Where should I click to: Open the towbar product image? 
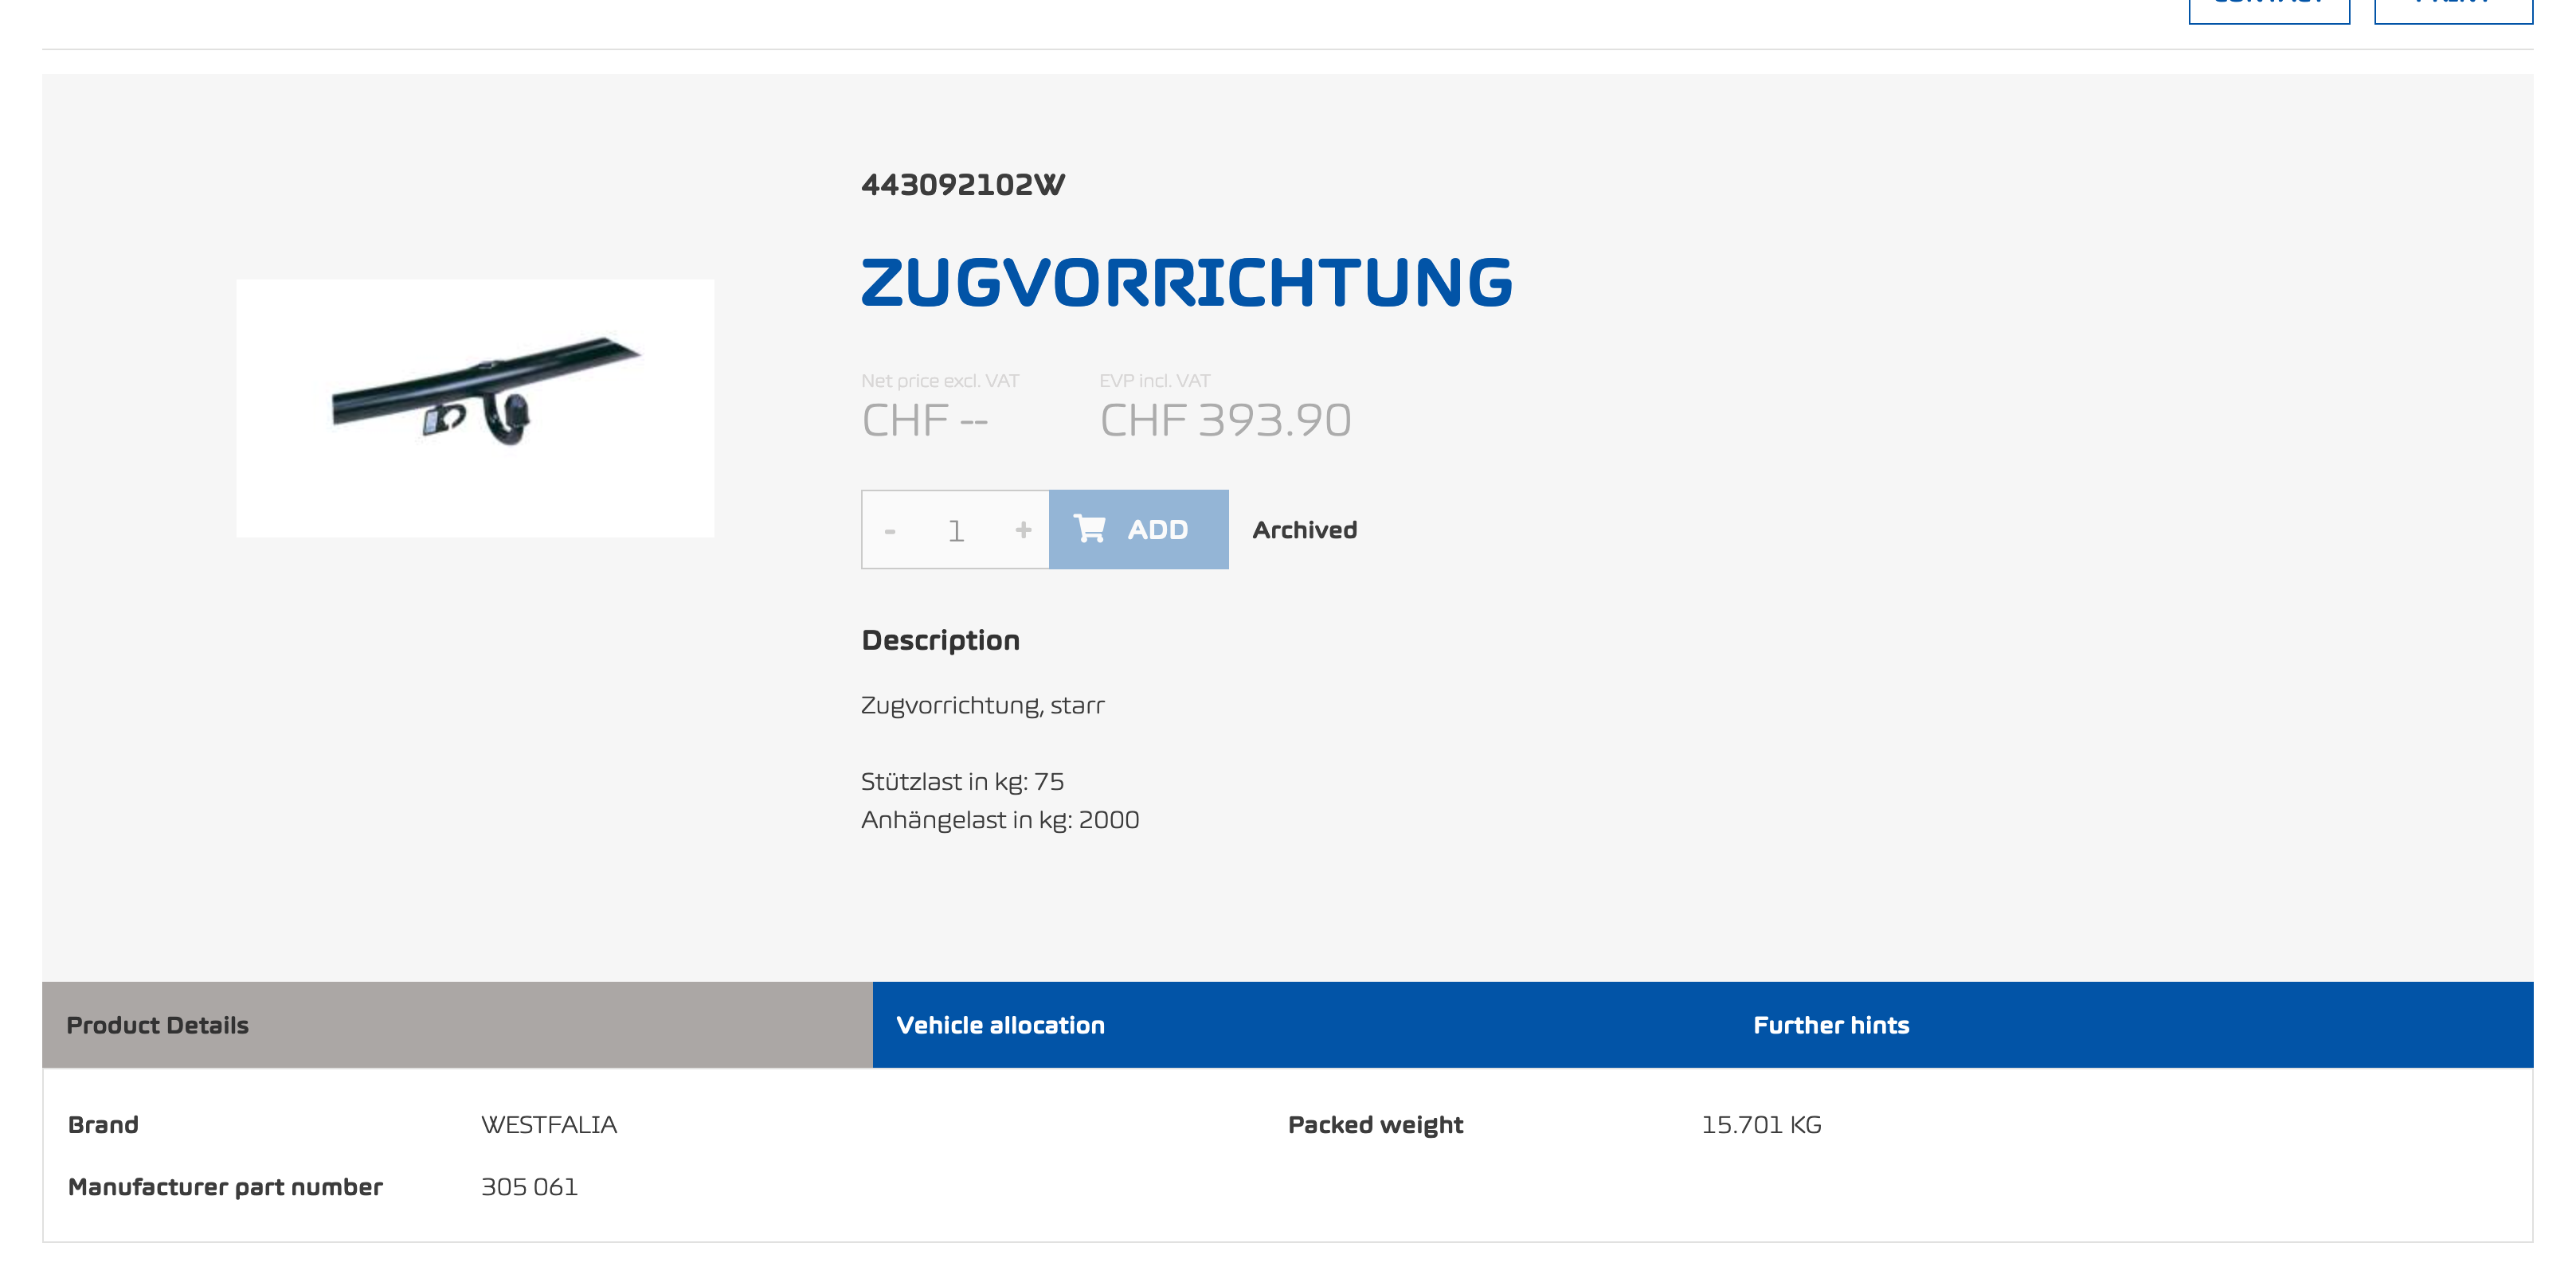pyautogui.click(x=475, y=408)
